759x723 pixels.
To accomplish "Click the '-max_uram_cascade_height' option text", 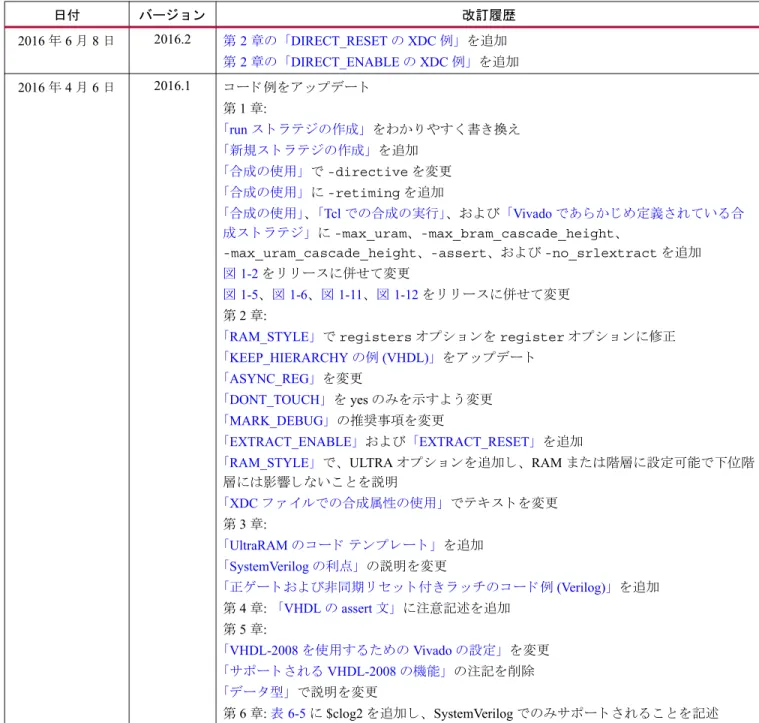I will click(x=319, y=254).
